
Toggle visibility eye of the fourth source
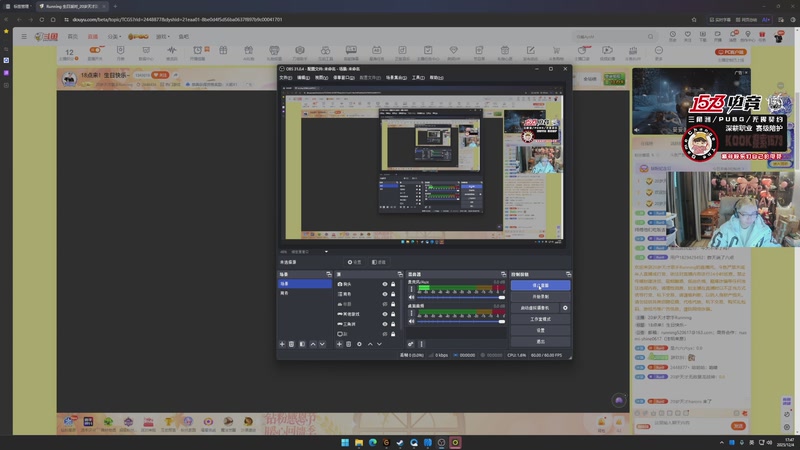(384, 314)
